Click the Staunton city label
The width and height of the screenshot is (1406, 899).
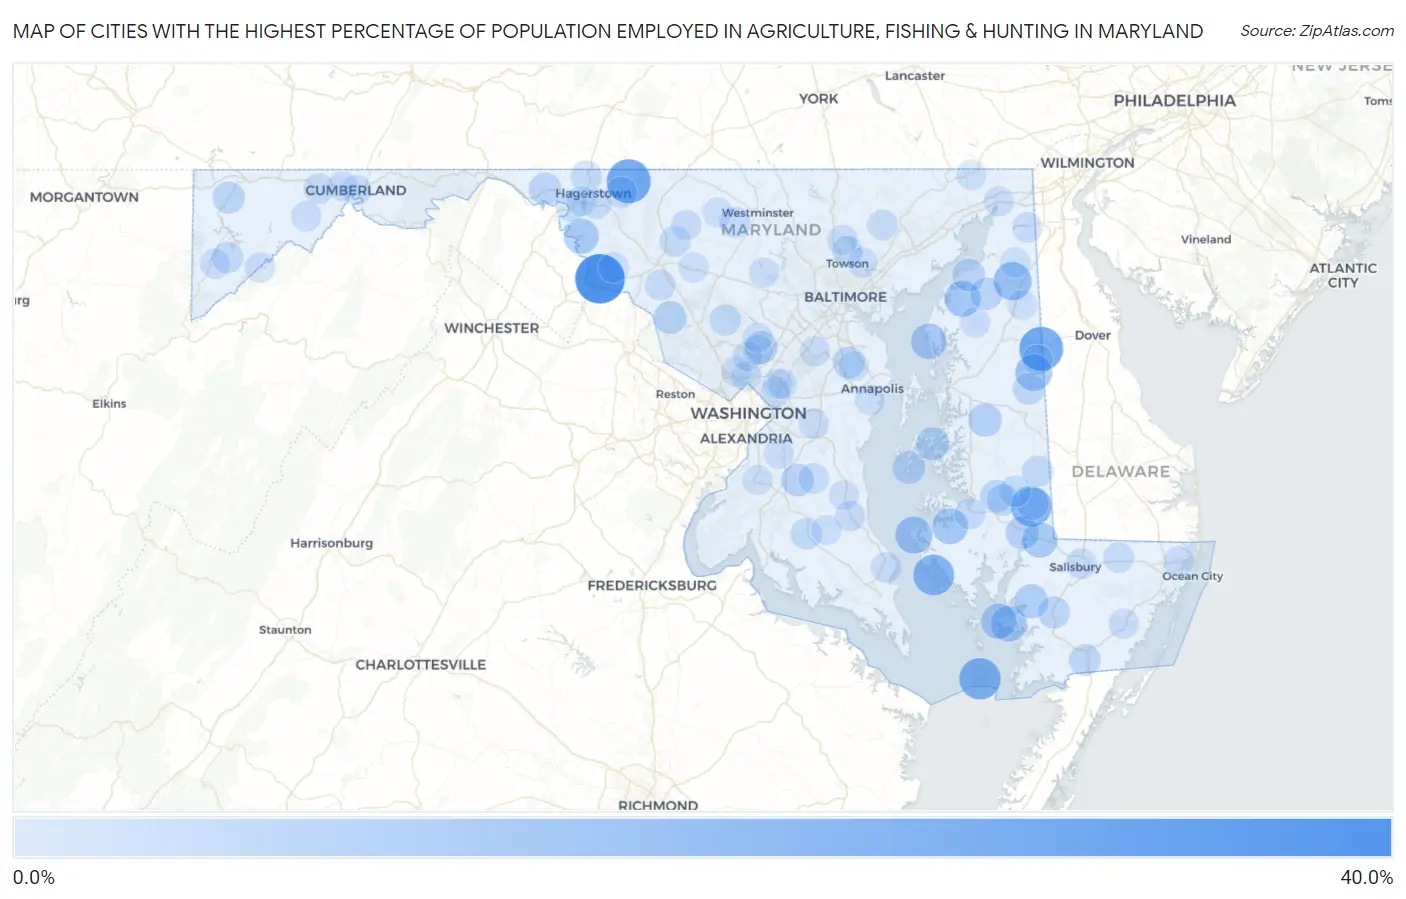tap(285, 630)
